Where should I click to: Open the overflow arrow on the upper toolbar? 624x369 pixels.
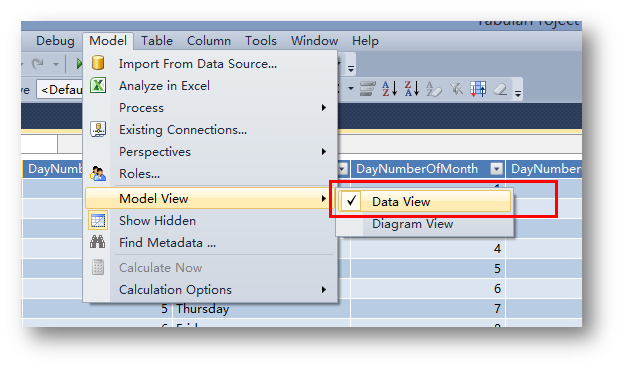click(351, 68)
